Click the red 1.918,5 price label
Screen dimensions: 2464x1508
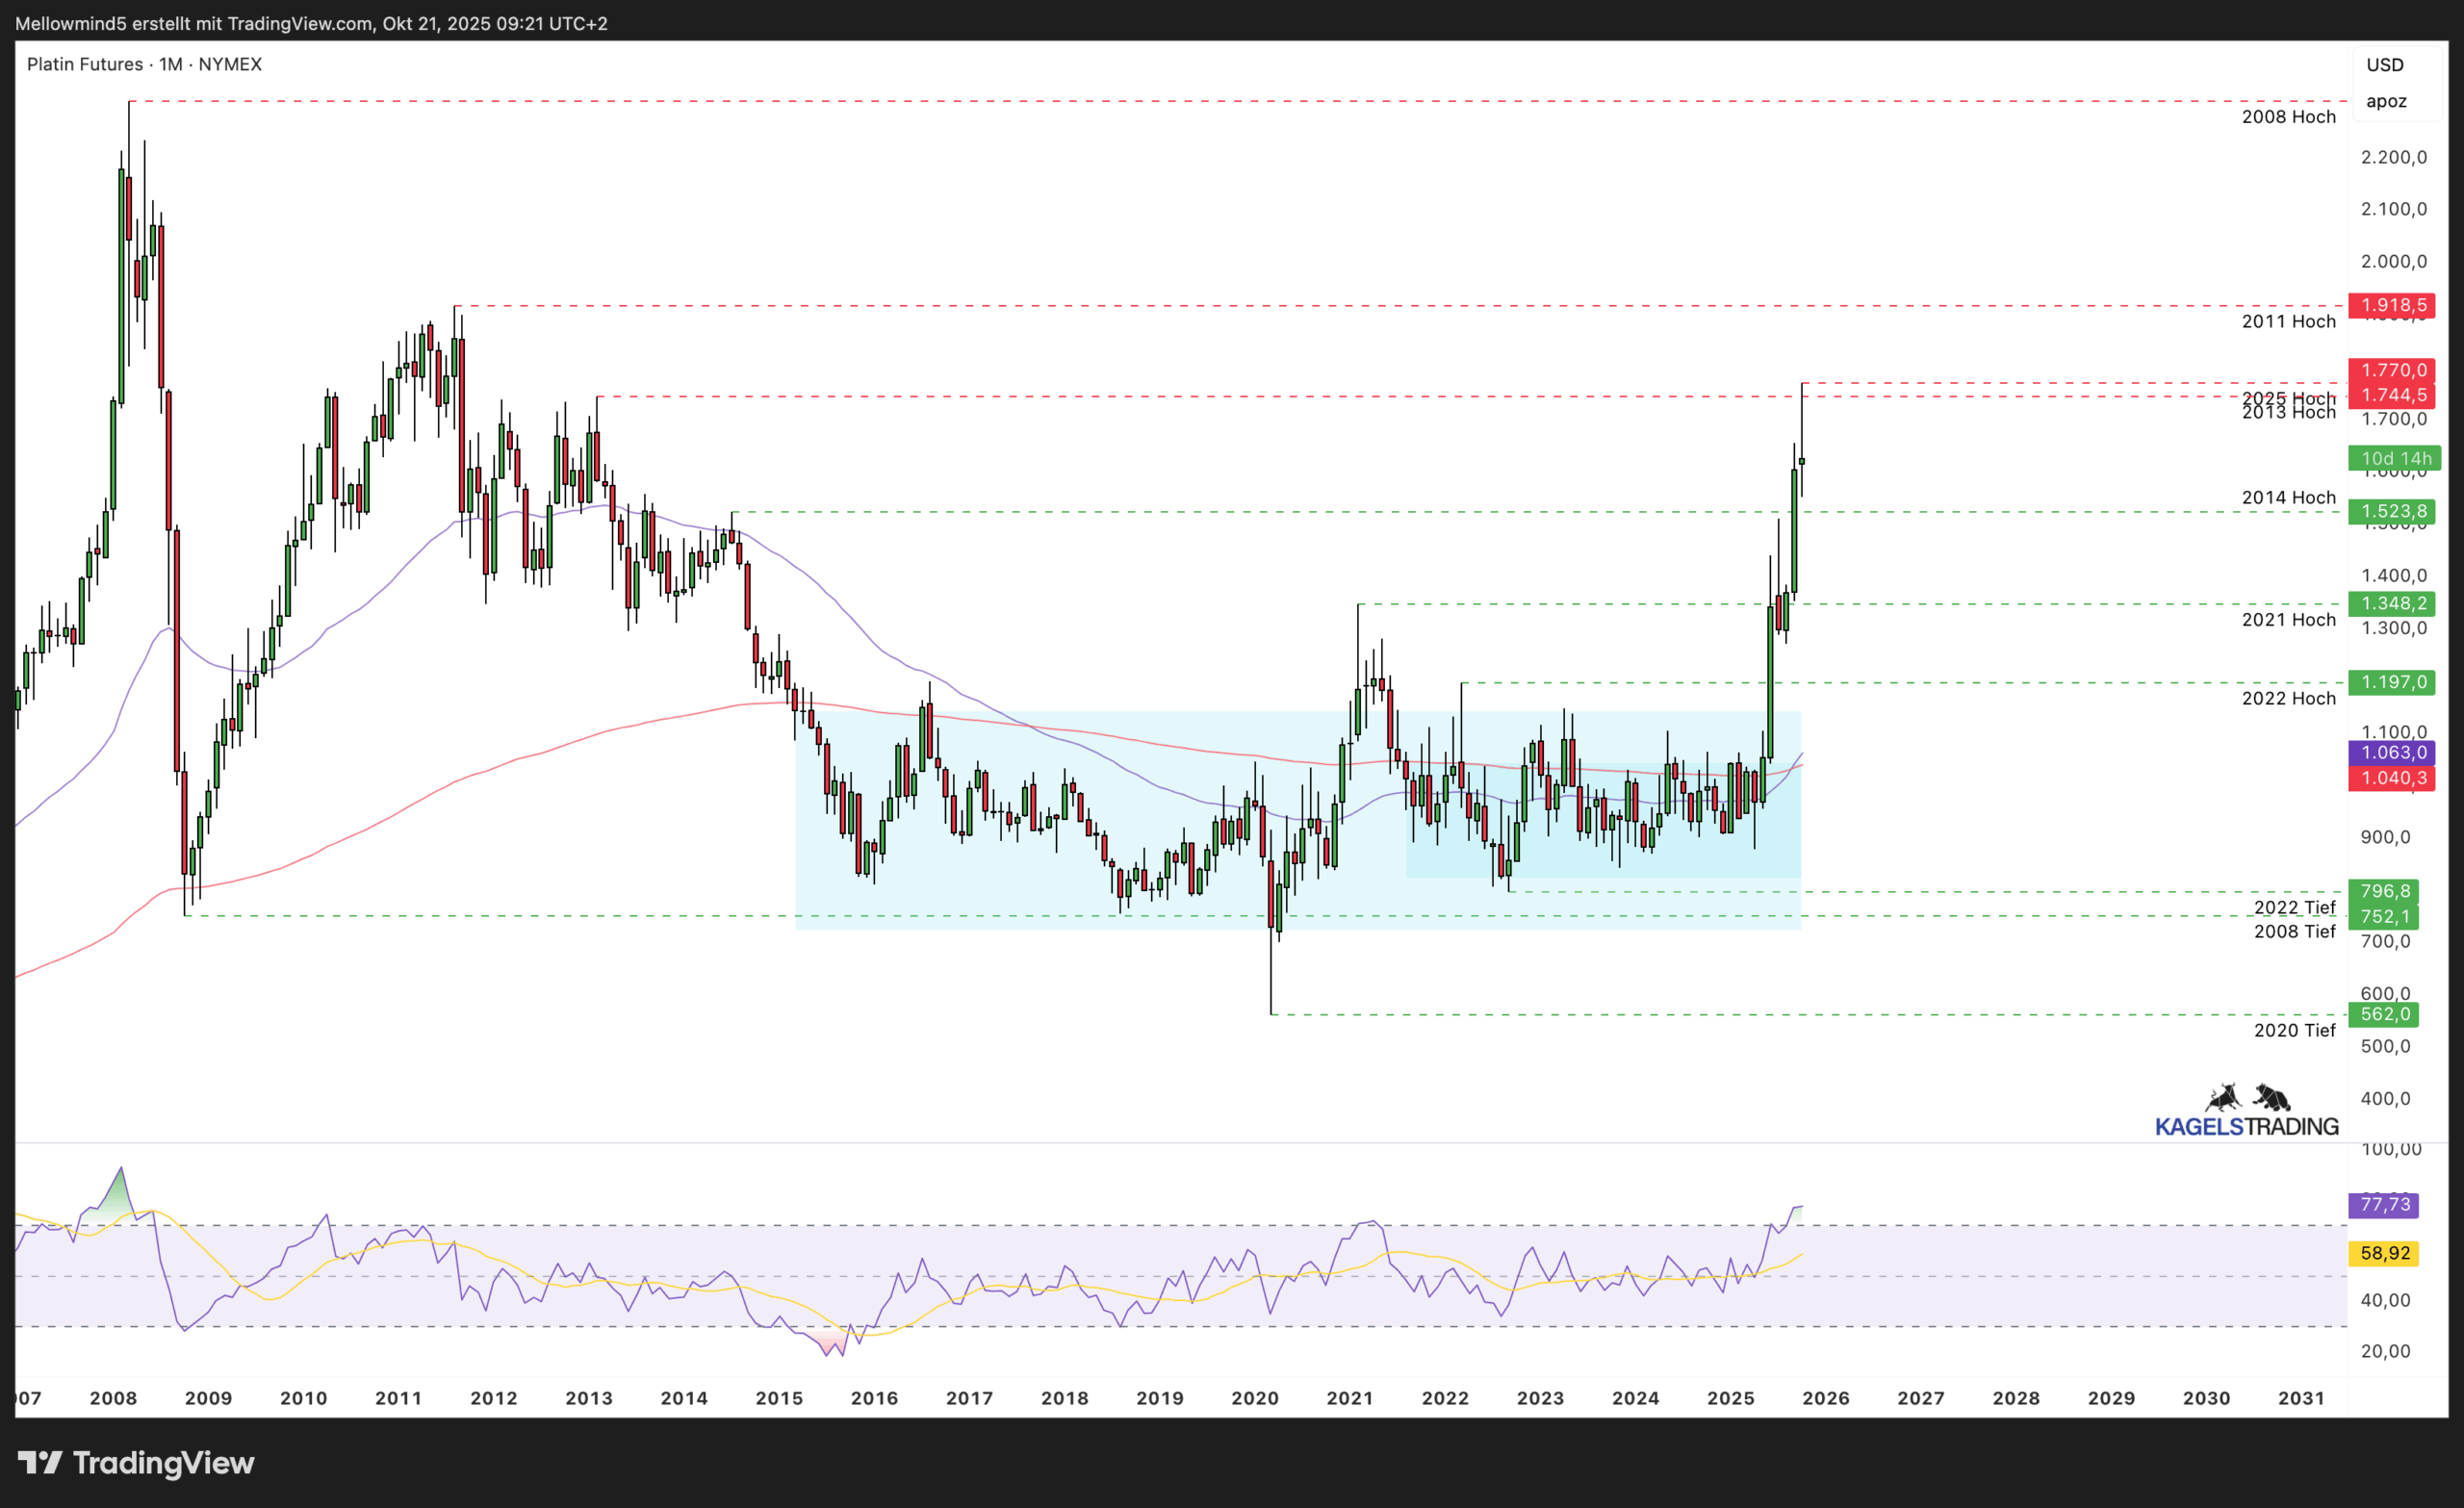coord(2392,305)
